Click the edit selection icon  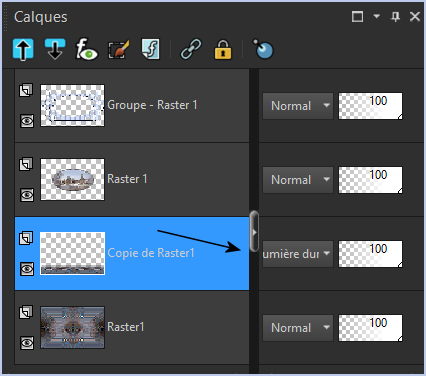coord(118,50)
